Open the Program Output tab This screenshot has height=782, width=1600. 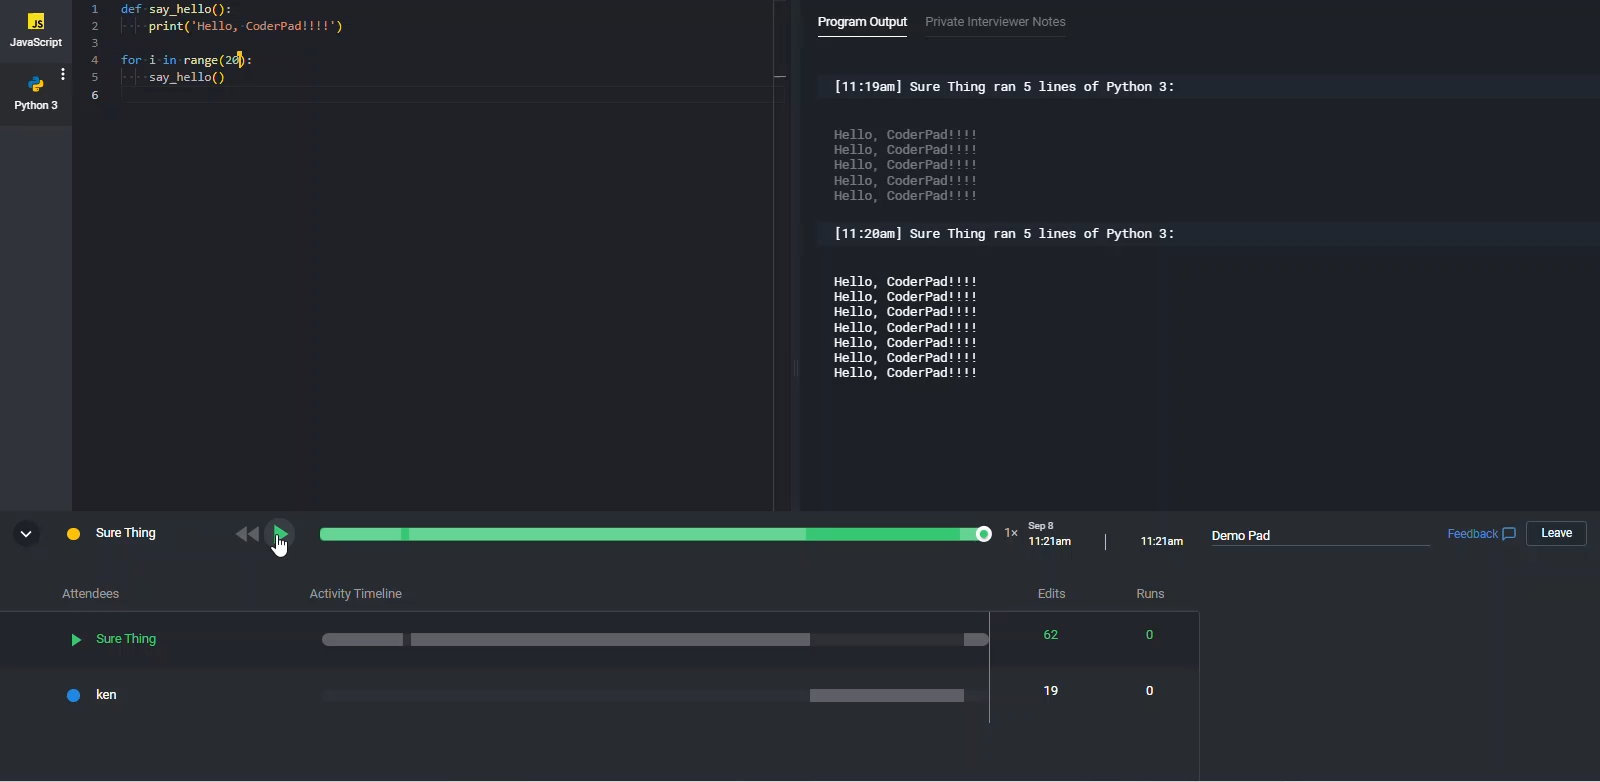click(x=862, y=22)
